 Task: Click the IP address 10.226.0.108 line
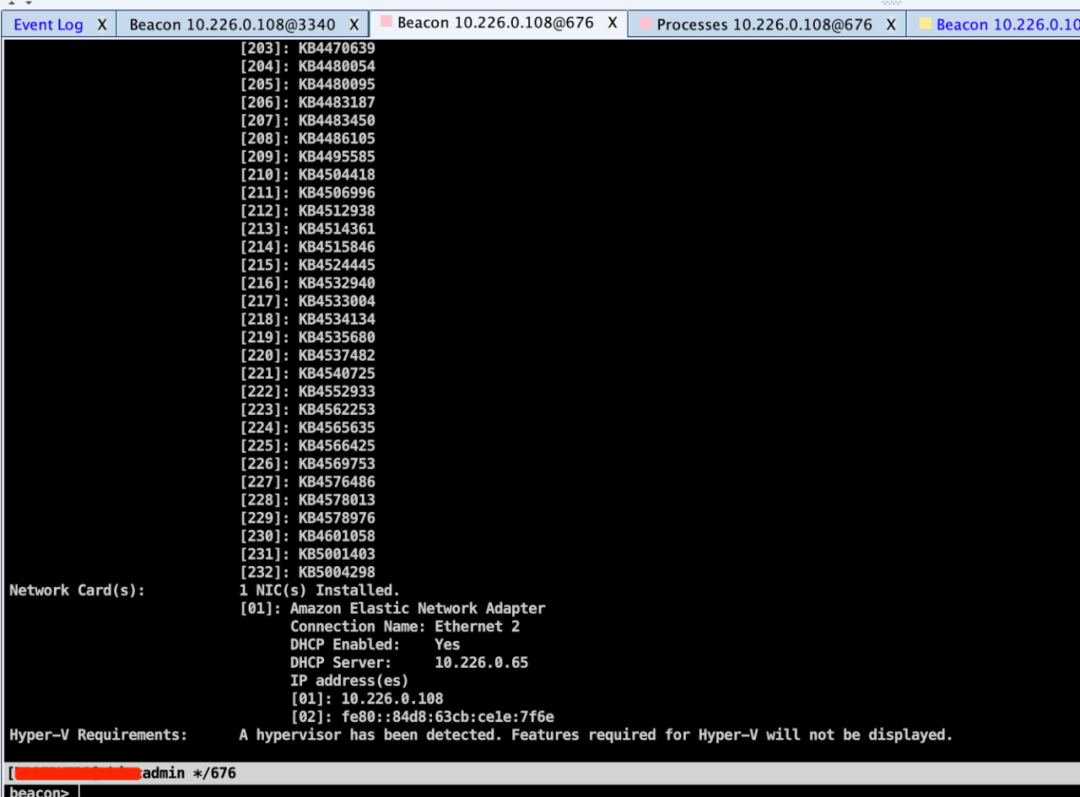click(391, 698)
